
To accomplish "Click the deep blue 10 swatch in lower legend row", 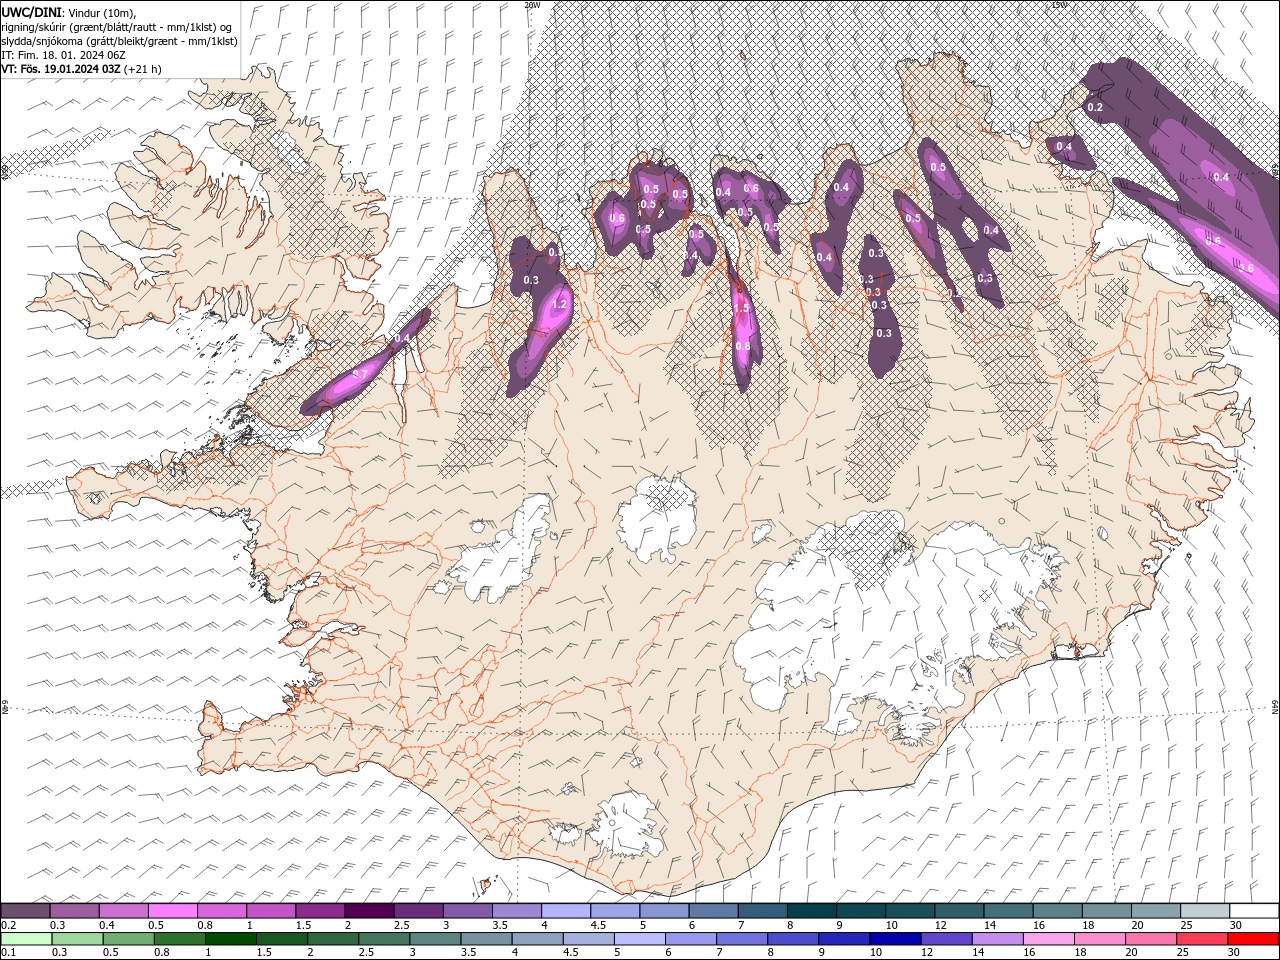I will coord(896,939).
